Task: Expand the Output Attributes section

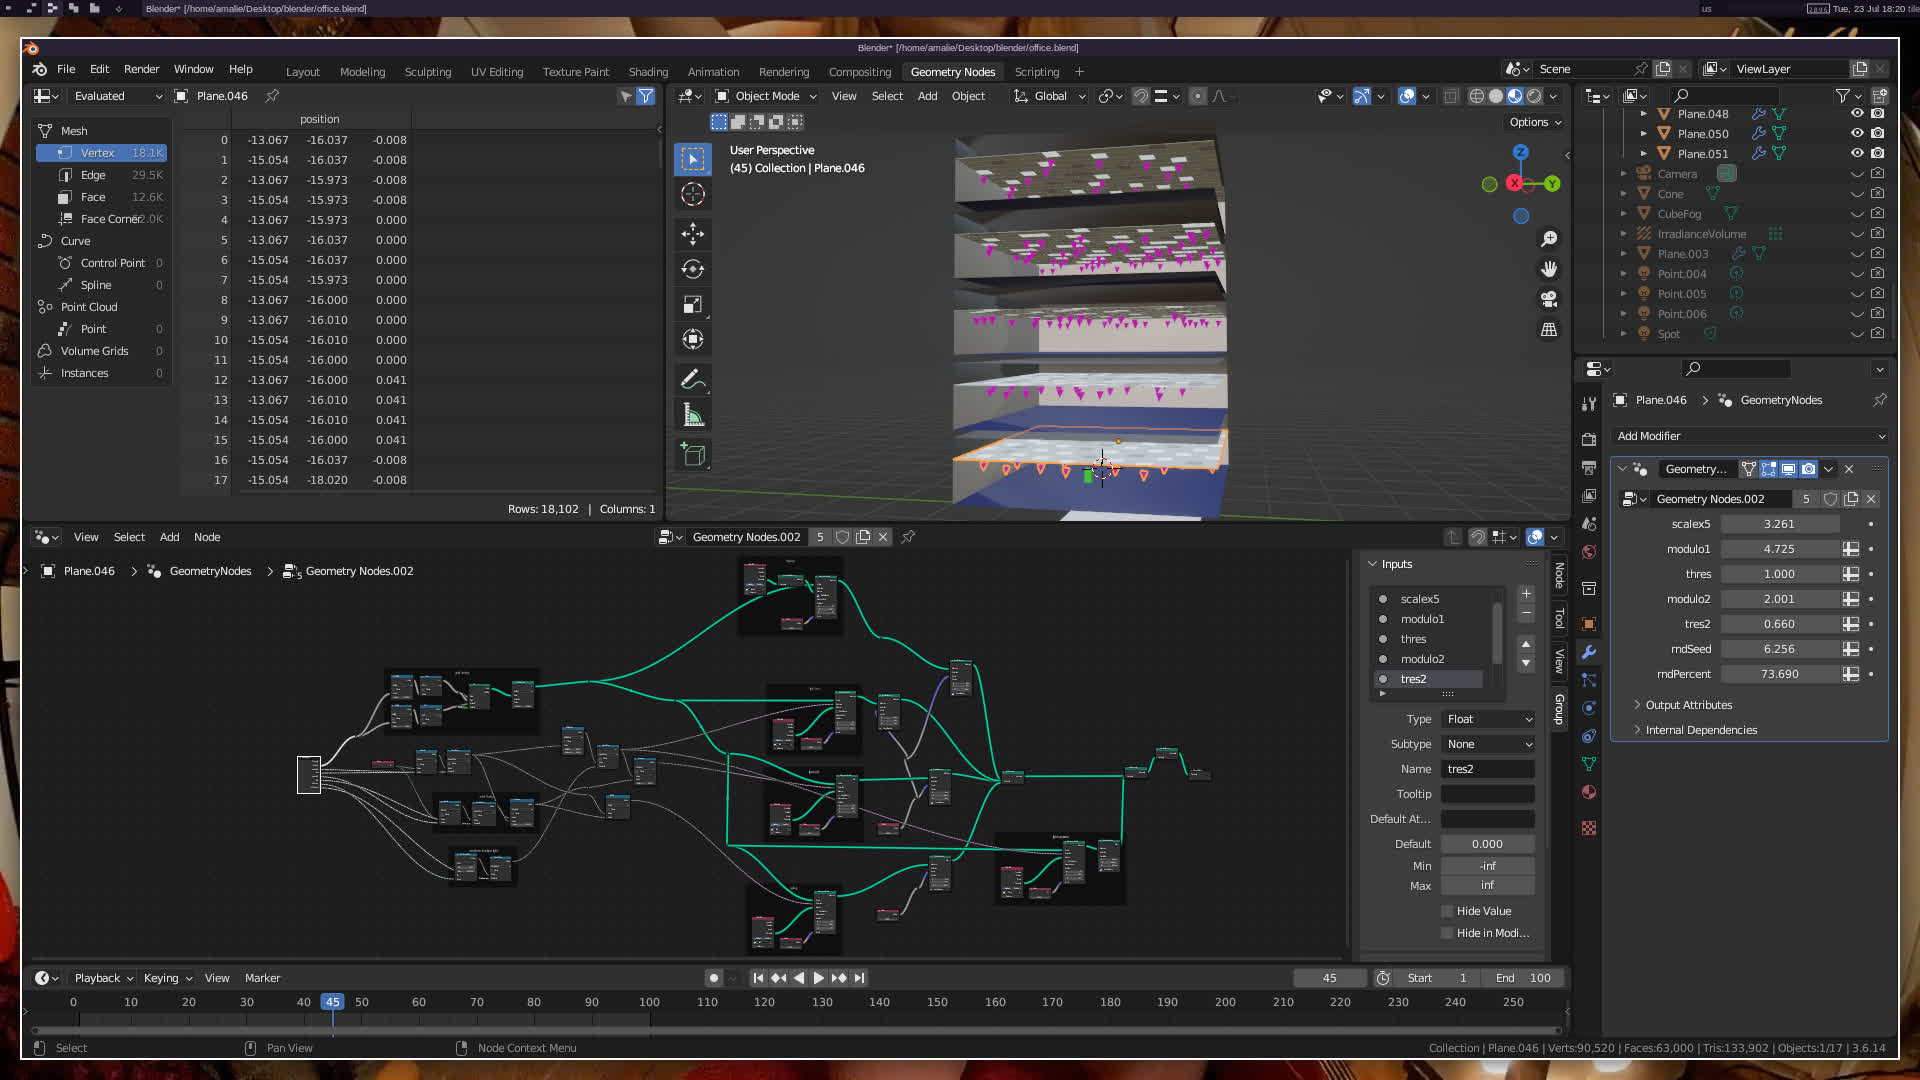Action: (x=1688, y=705)
